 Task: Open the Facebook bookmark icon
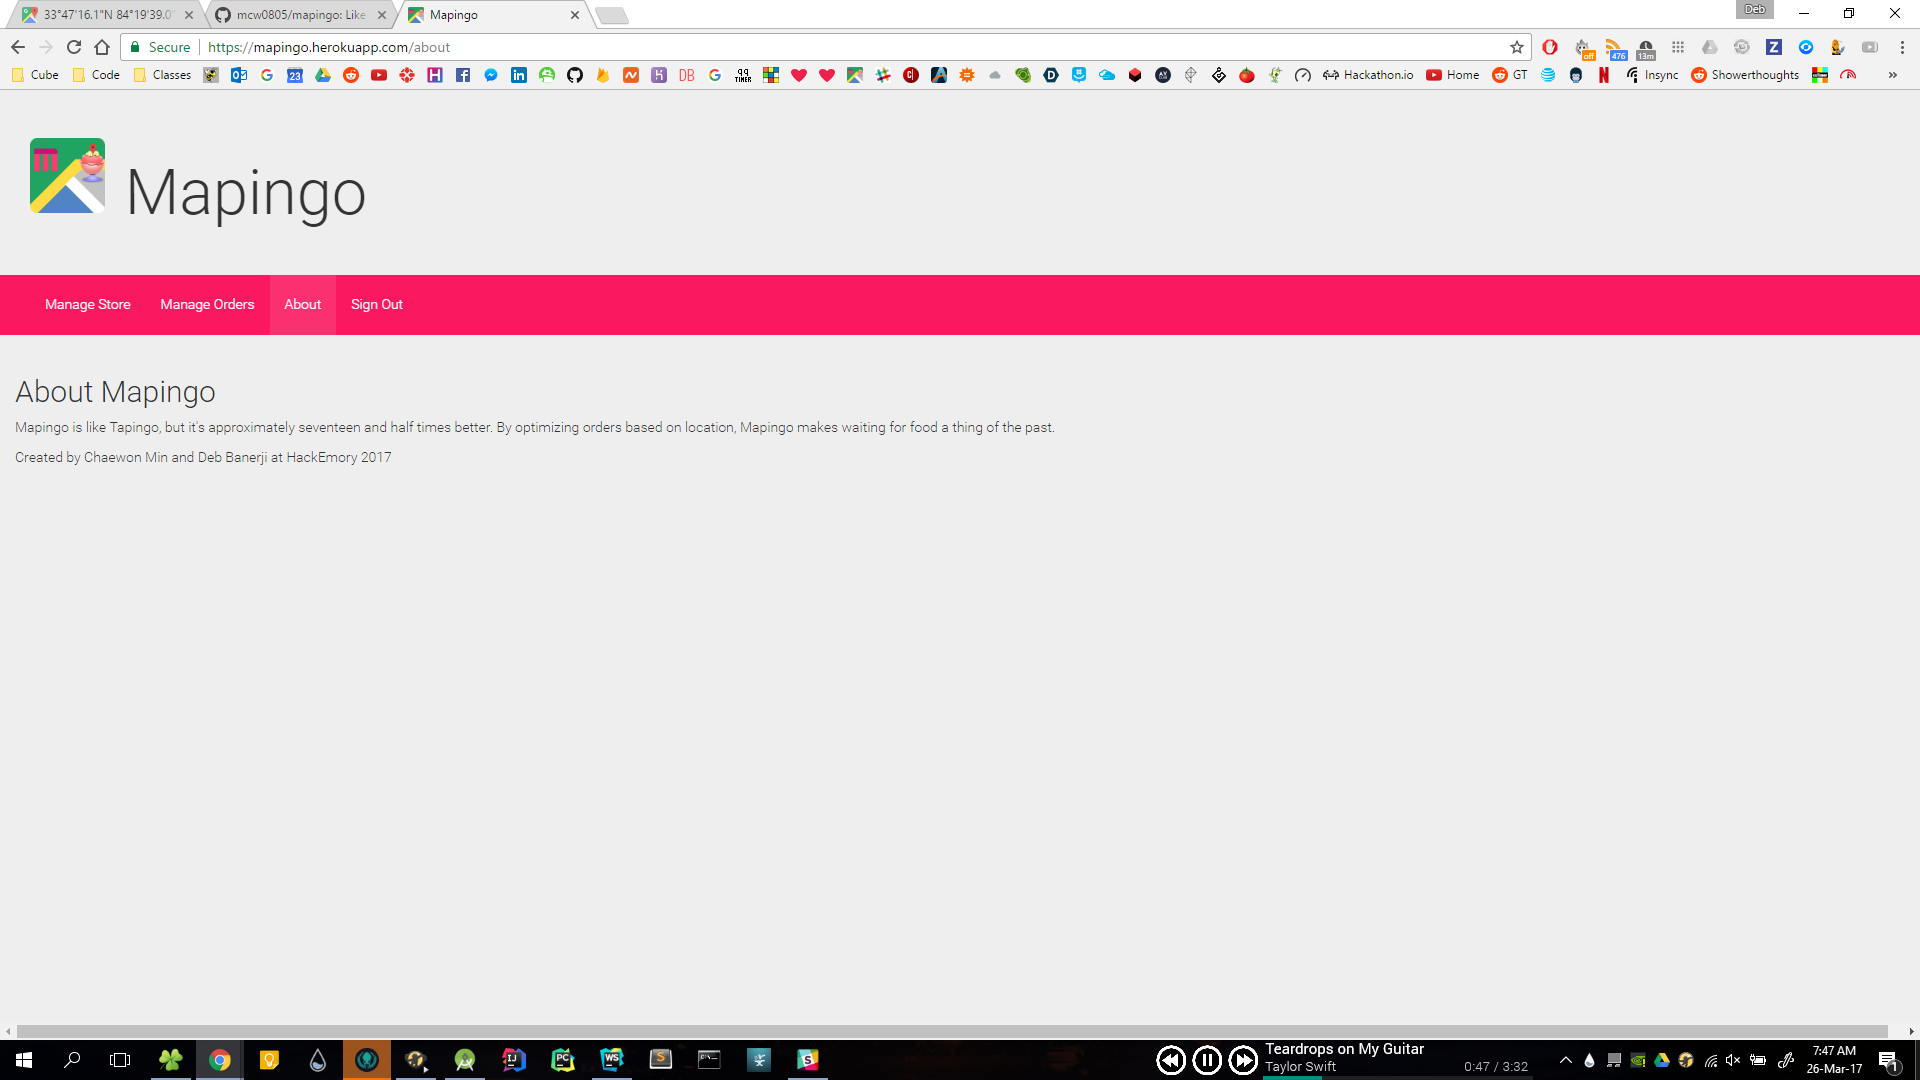point(463,75)
